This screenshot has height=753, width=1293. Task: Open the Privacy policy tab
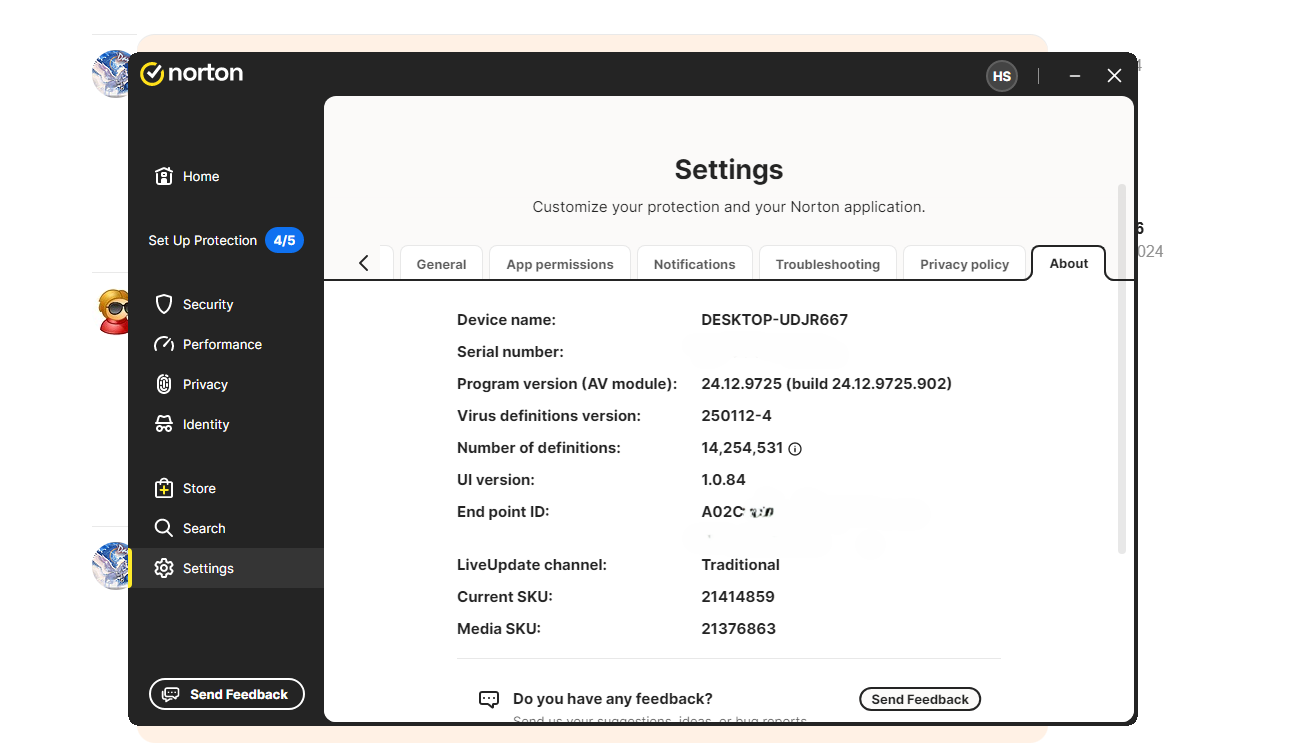pos(964,264)
